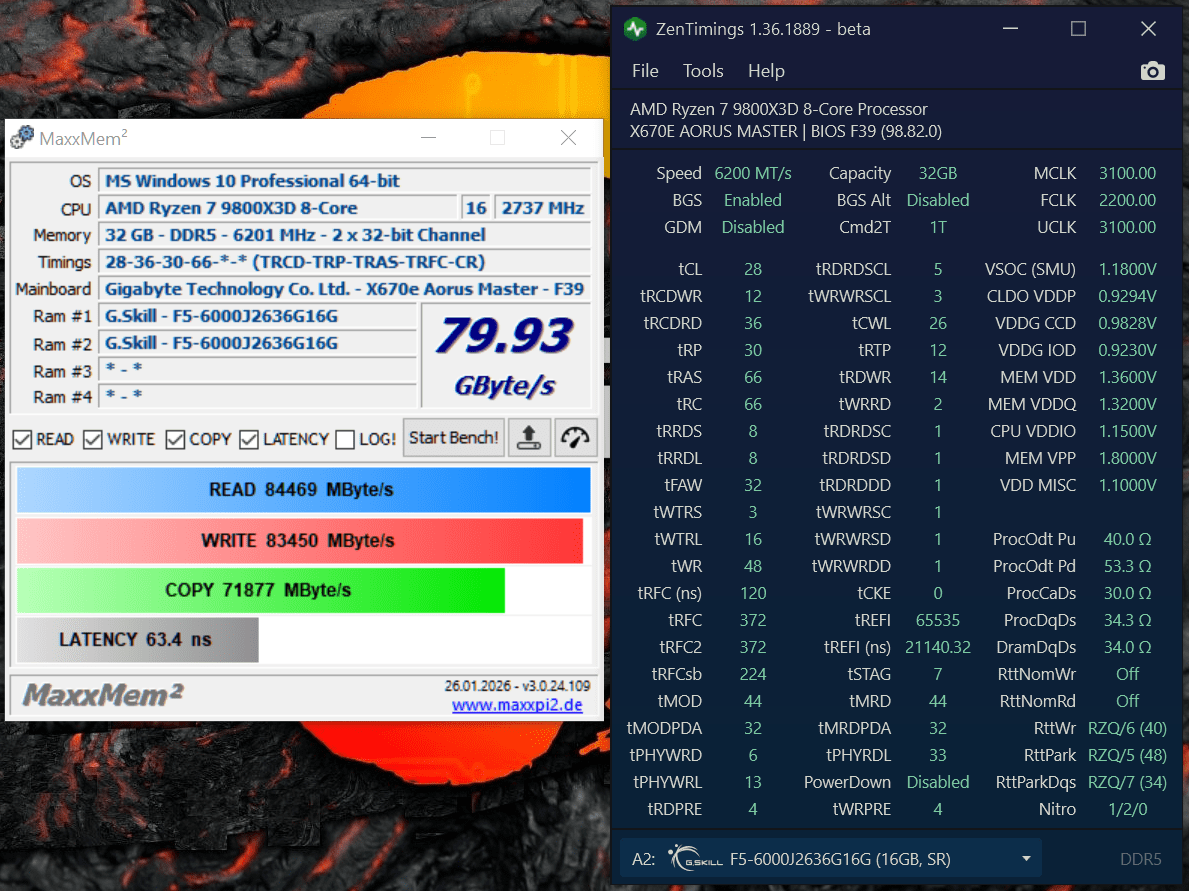
Task: Toggle the LATENCY checkbox in MaxxMem
Action: pos(249,440)
